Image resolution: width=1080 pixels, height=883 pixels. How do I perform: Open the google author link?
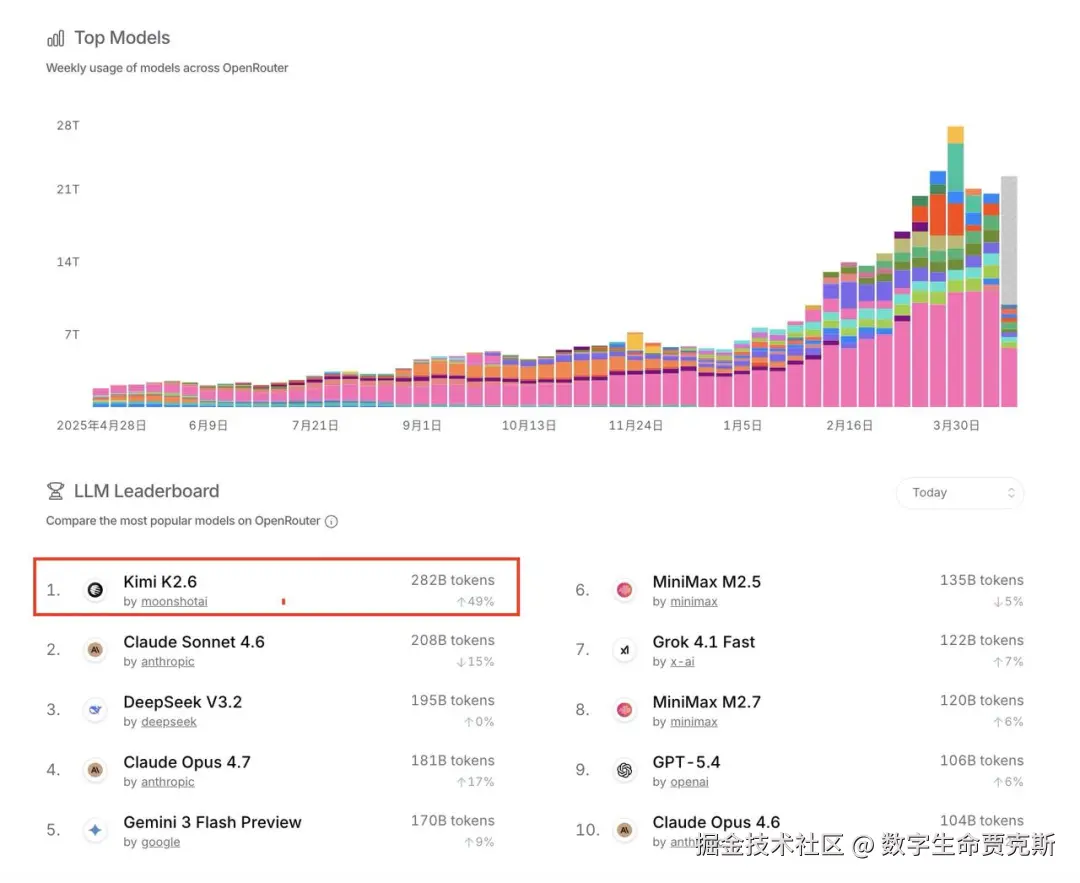pyautogui.click(x=160, y=842)
